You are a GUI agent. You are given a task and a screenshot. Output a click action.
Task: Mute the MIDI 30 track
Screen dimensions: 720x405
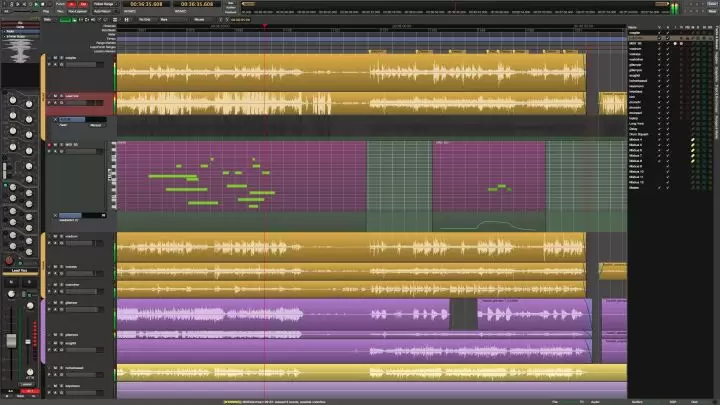(55, 144)
